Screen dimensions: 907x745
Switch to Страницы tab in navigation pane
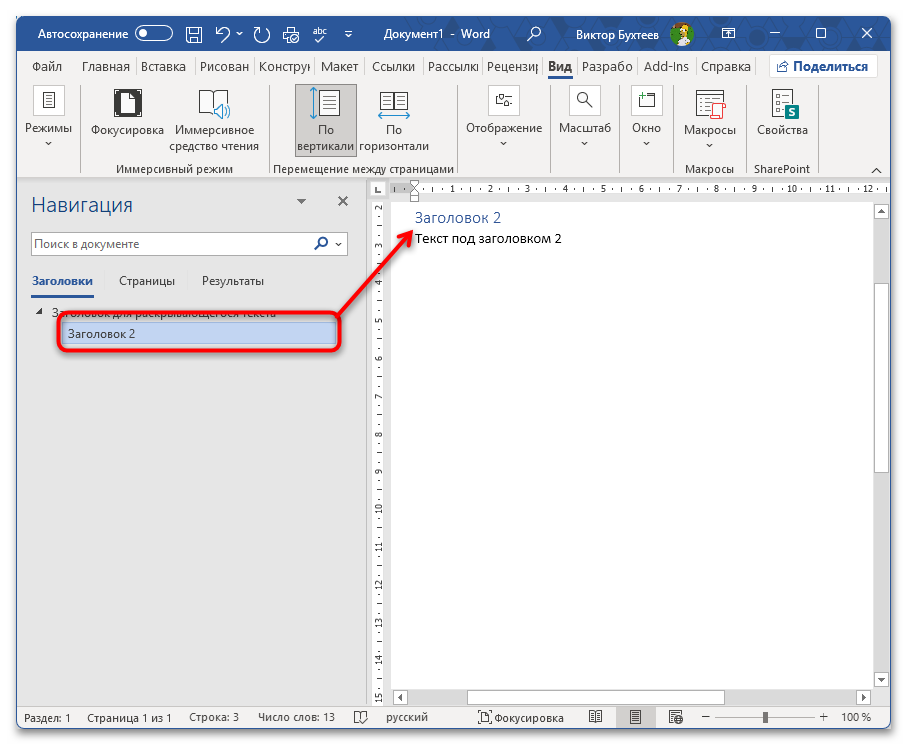147,281
